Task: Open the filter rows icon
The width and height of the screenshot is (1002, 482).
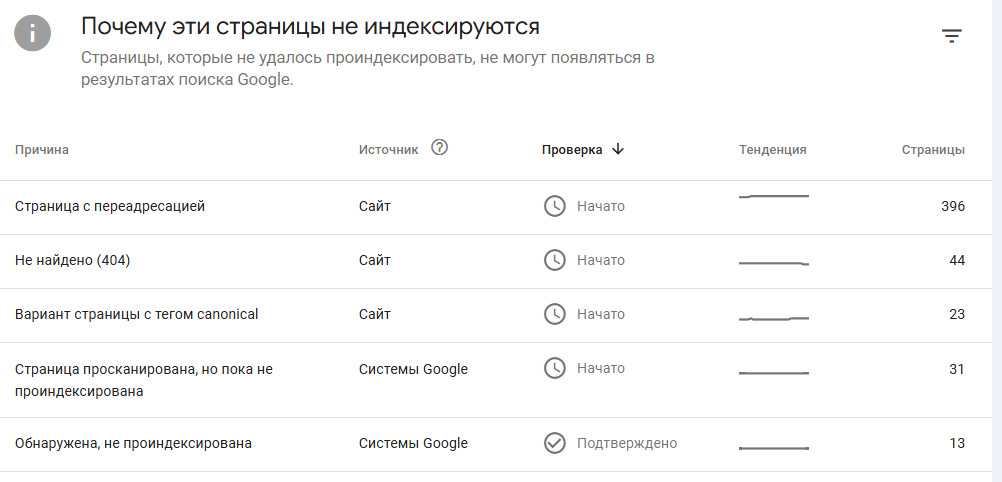Action: click(x=951, y=36)
